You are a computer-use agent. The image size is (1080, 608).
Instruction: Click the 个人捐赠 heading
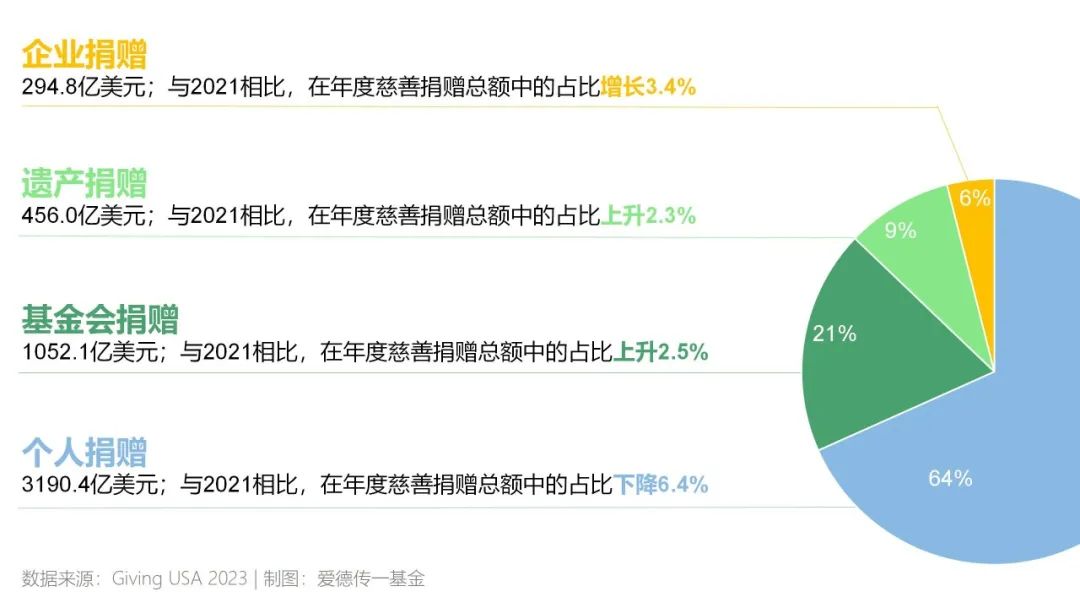point(84,452)
